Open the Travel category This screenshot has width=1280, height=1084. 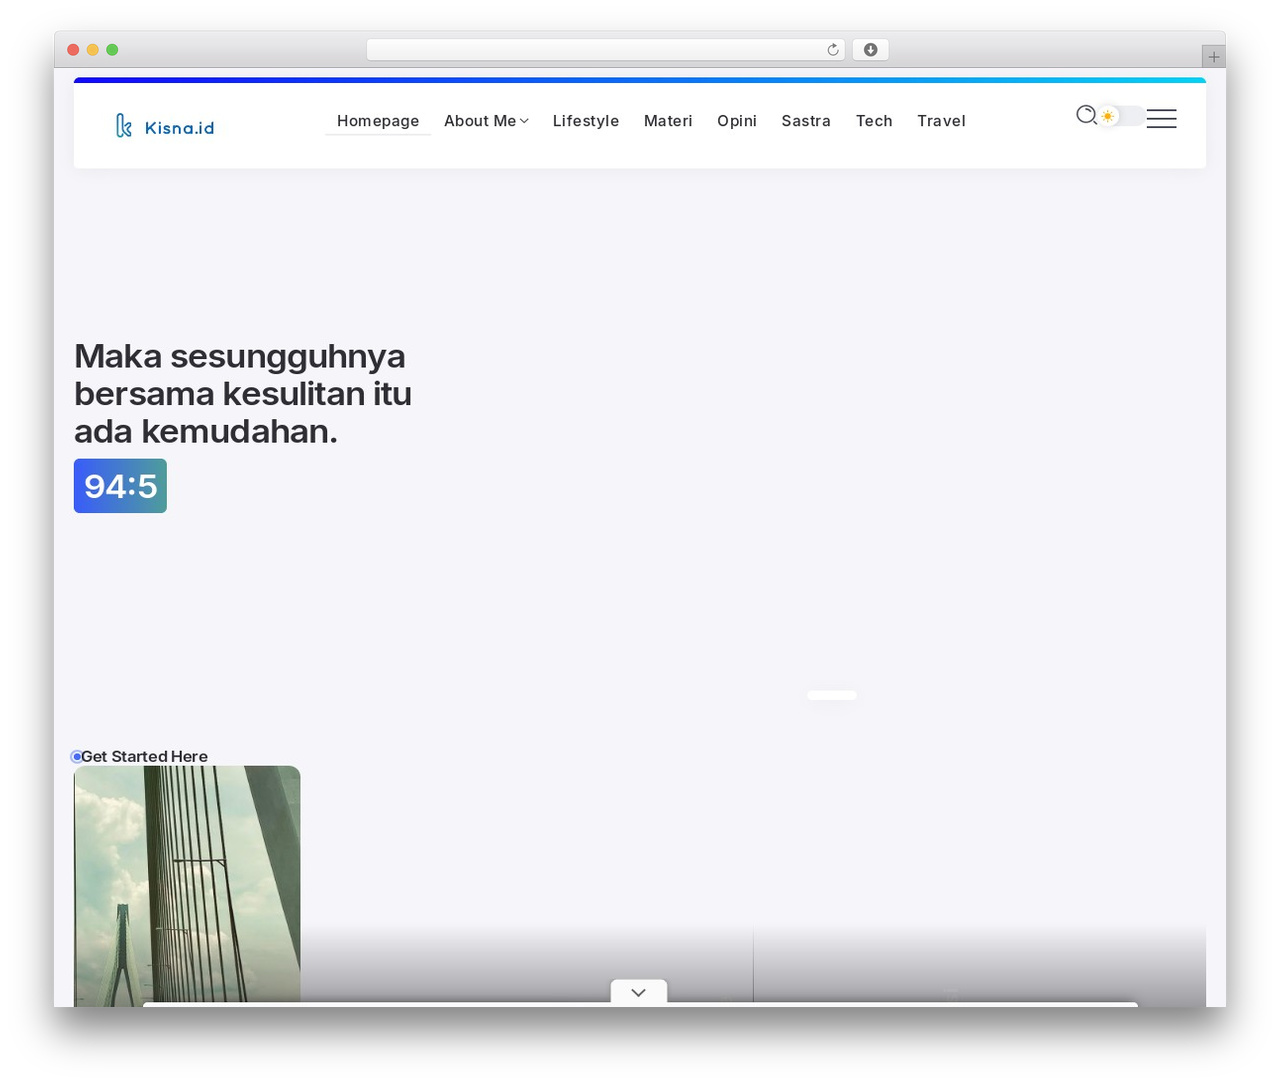(941, 121)
